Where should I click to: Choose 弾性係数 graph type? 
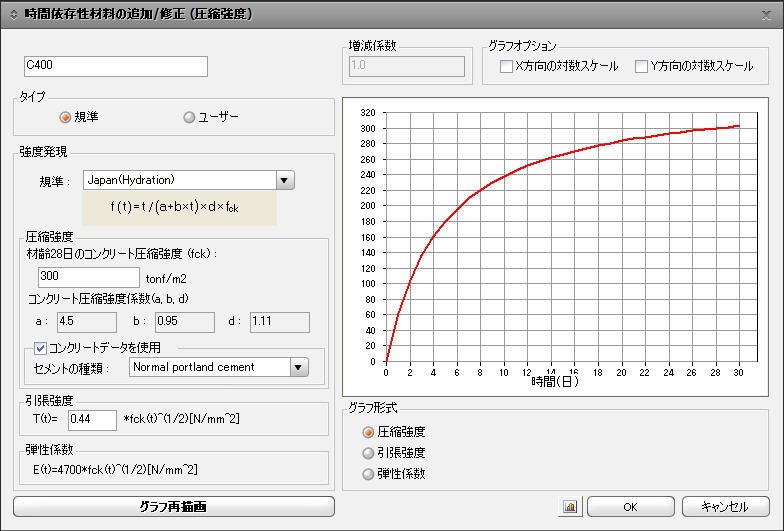pyautogui.click(x=369, y=474)
